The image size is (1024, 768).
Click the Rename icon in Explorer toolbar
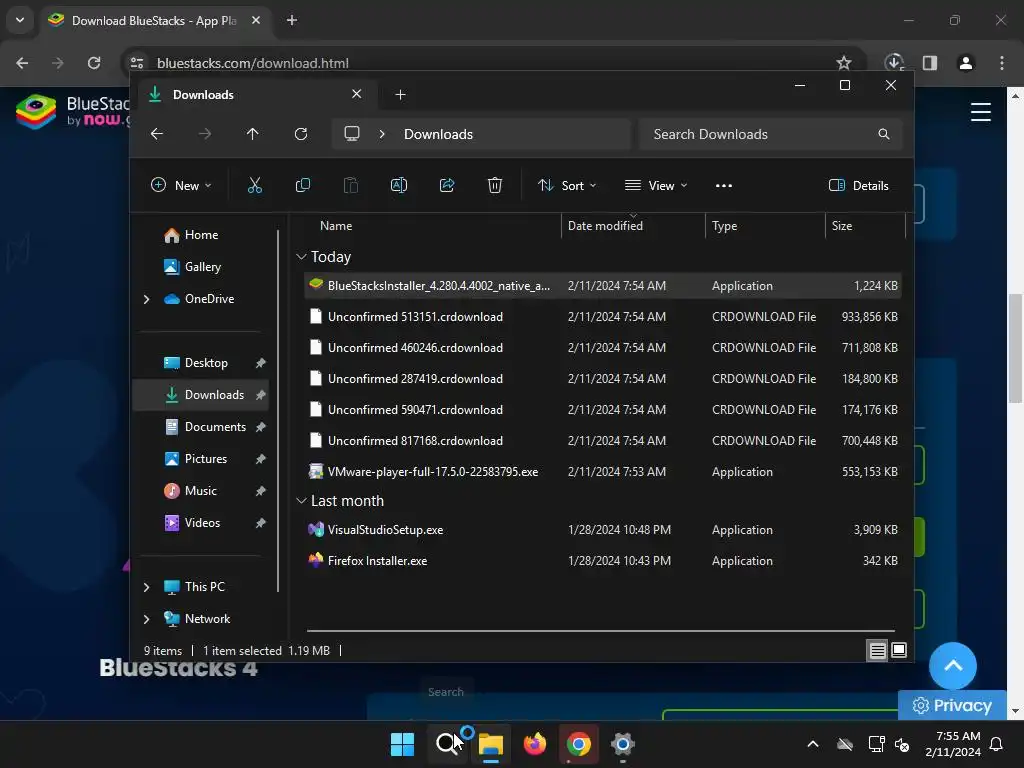[x=399, y=185]
